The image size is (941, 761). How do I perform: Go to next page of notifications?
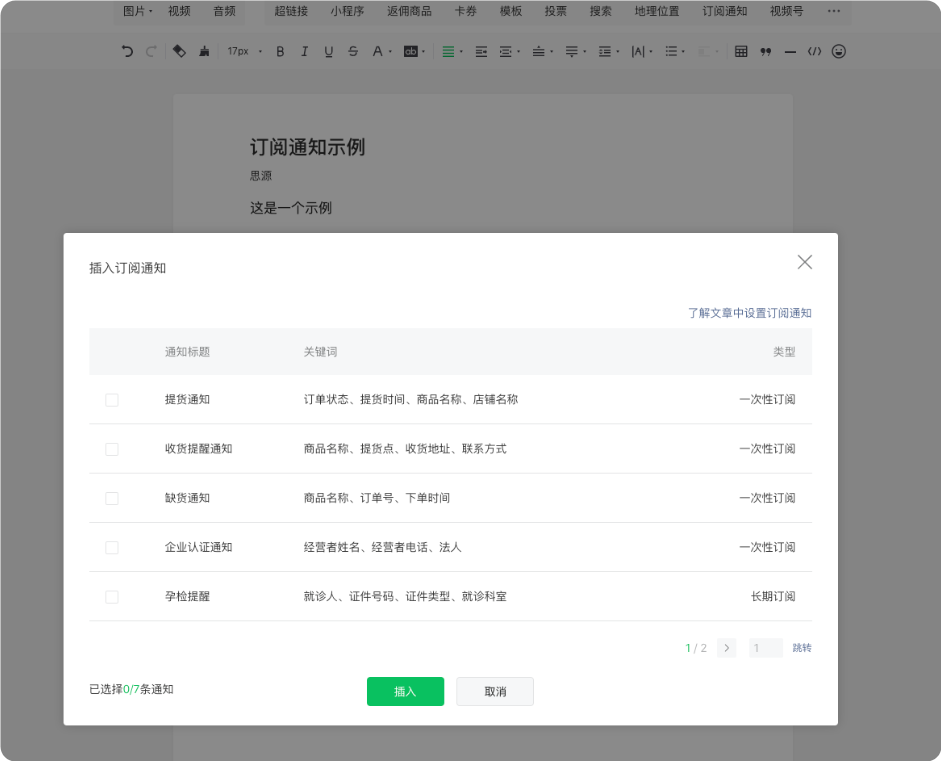click(x=727, y=648)
